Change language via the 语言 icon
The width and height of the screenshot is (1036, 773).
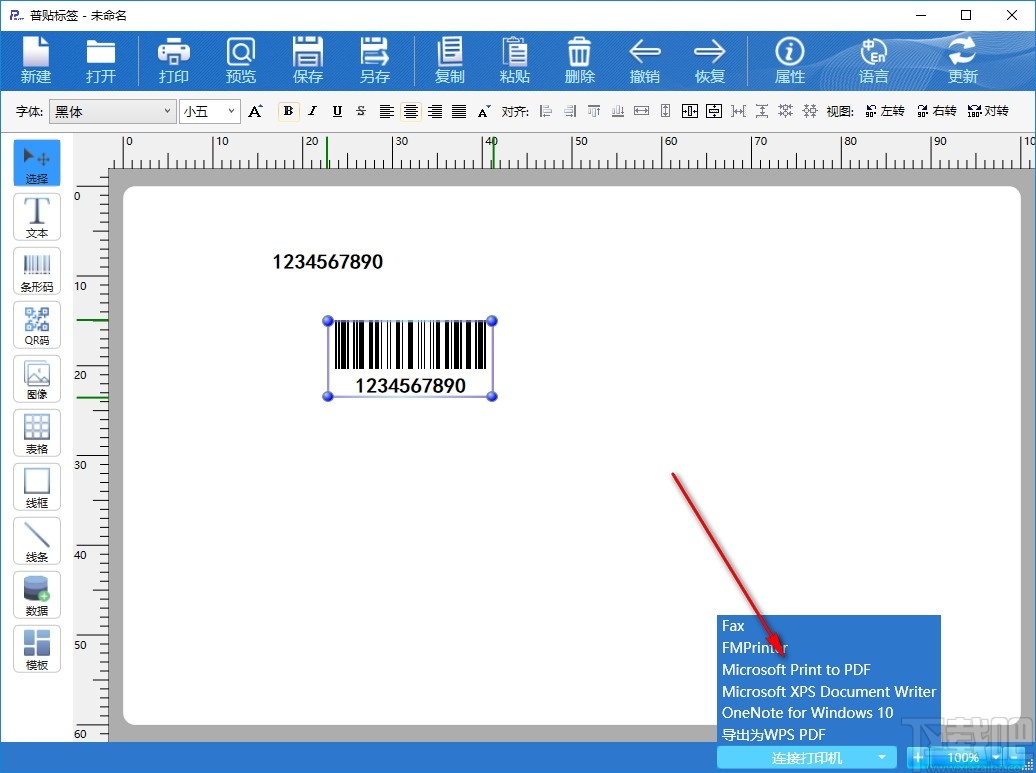pyautogui.click(x=873, y=60)
